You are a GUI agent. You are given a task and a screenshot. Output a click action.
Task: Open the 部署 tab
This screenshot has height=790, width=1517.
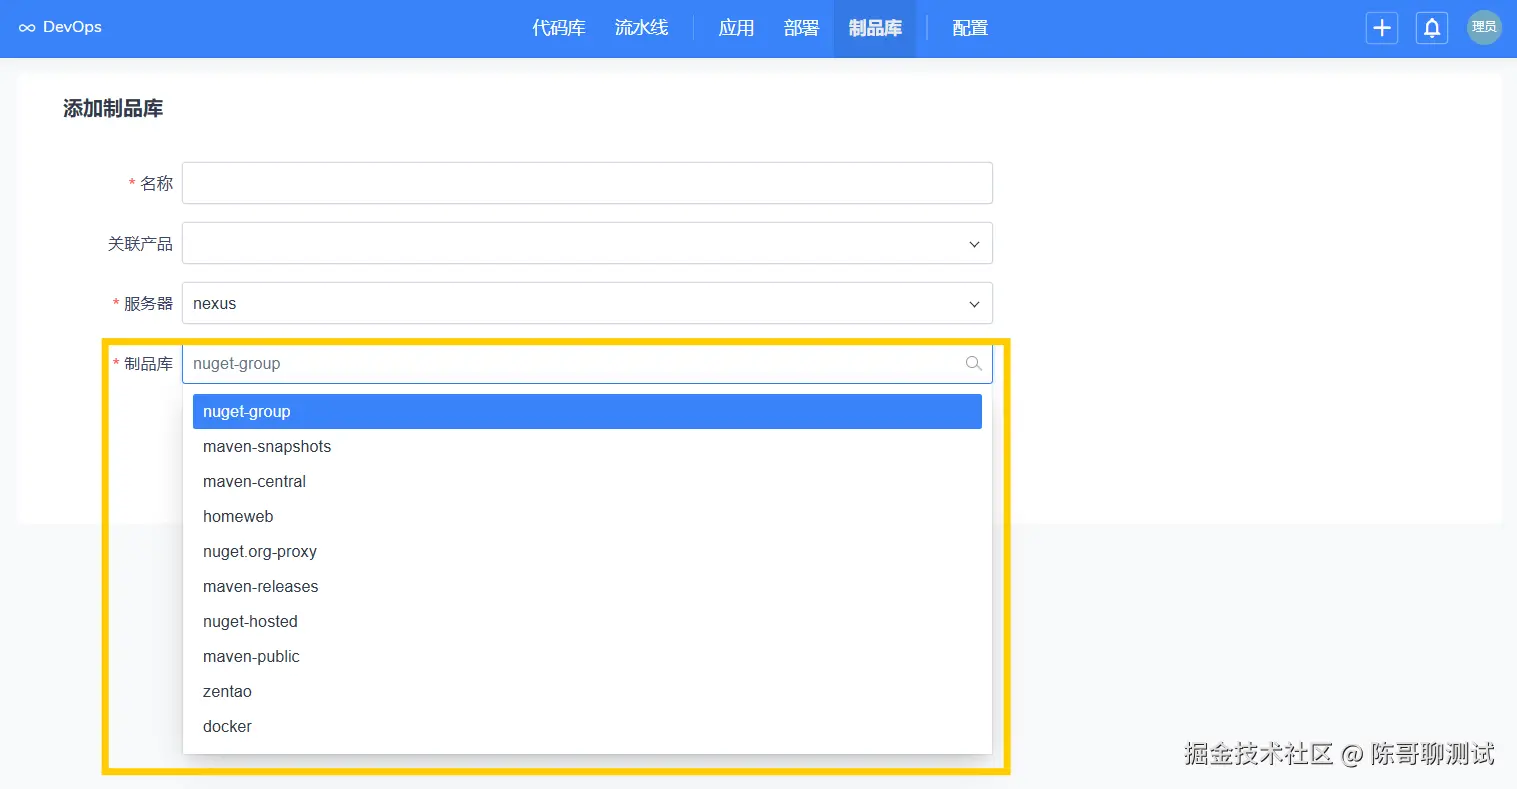pos(801,28)
